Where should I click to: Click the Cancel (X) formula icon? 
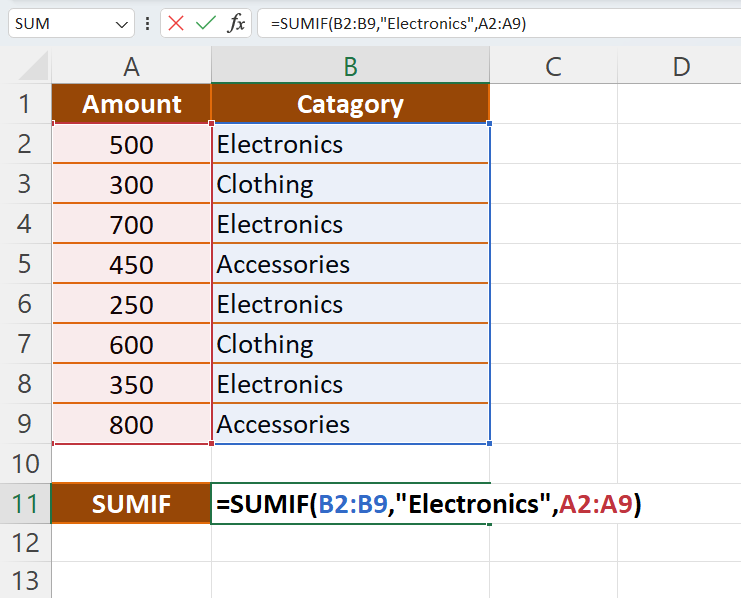coord(177,24)
